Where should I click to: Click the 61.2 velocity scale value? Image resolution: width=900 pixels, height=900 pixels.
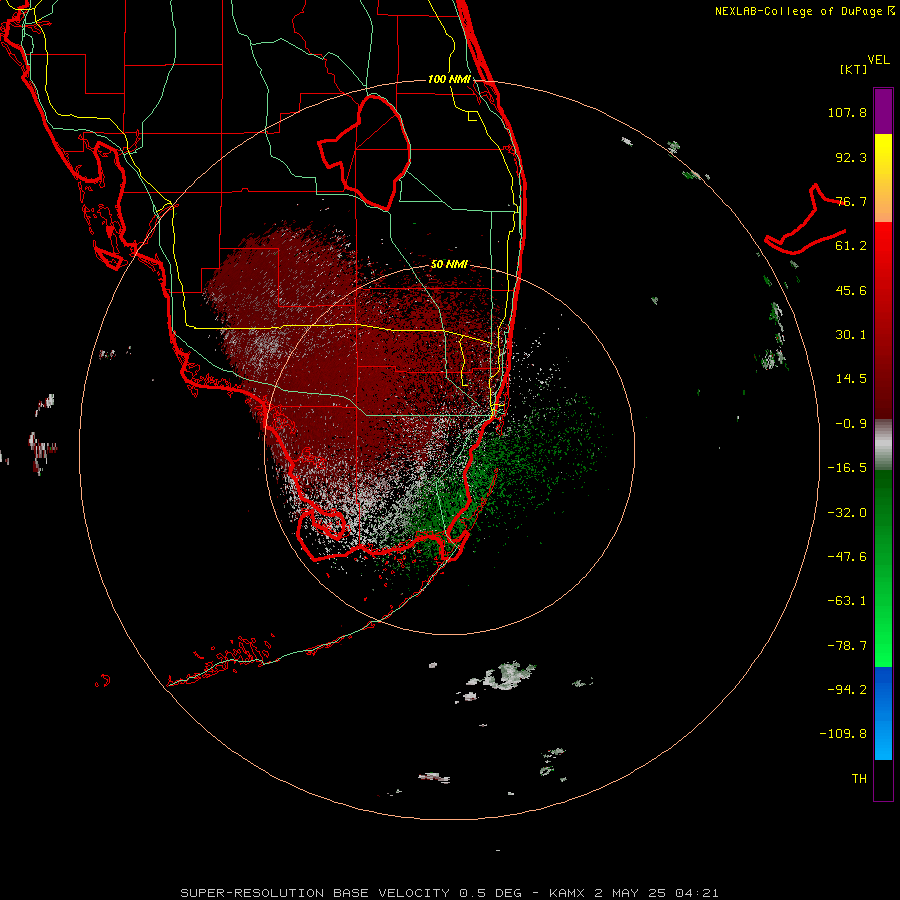click(851, 246)
